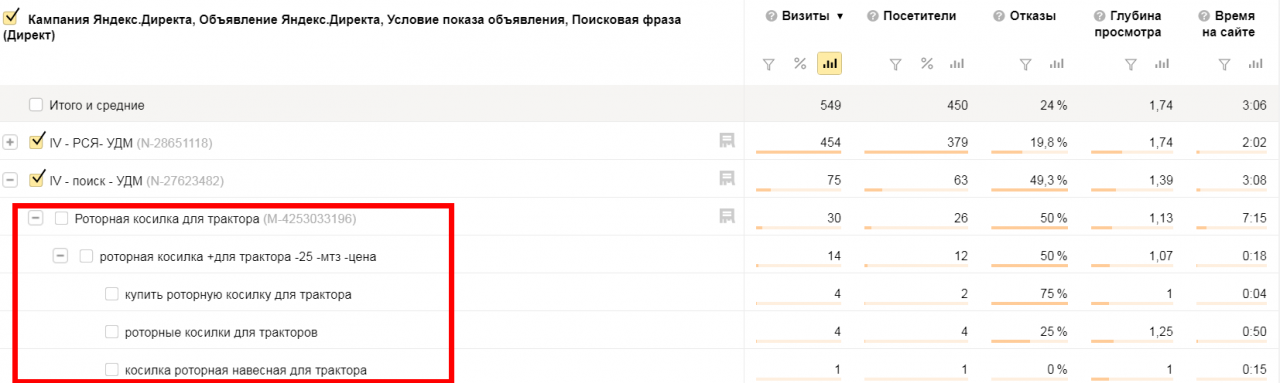Click the visits bar for IV - РСЯ- УДМ
1280x383 pixels.
[x=798, y=152]
